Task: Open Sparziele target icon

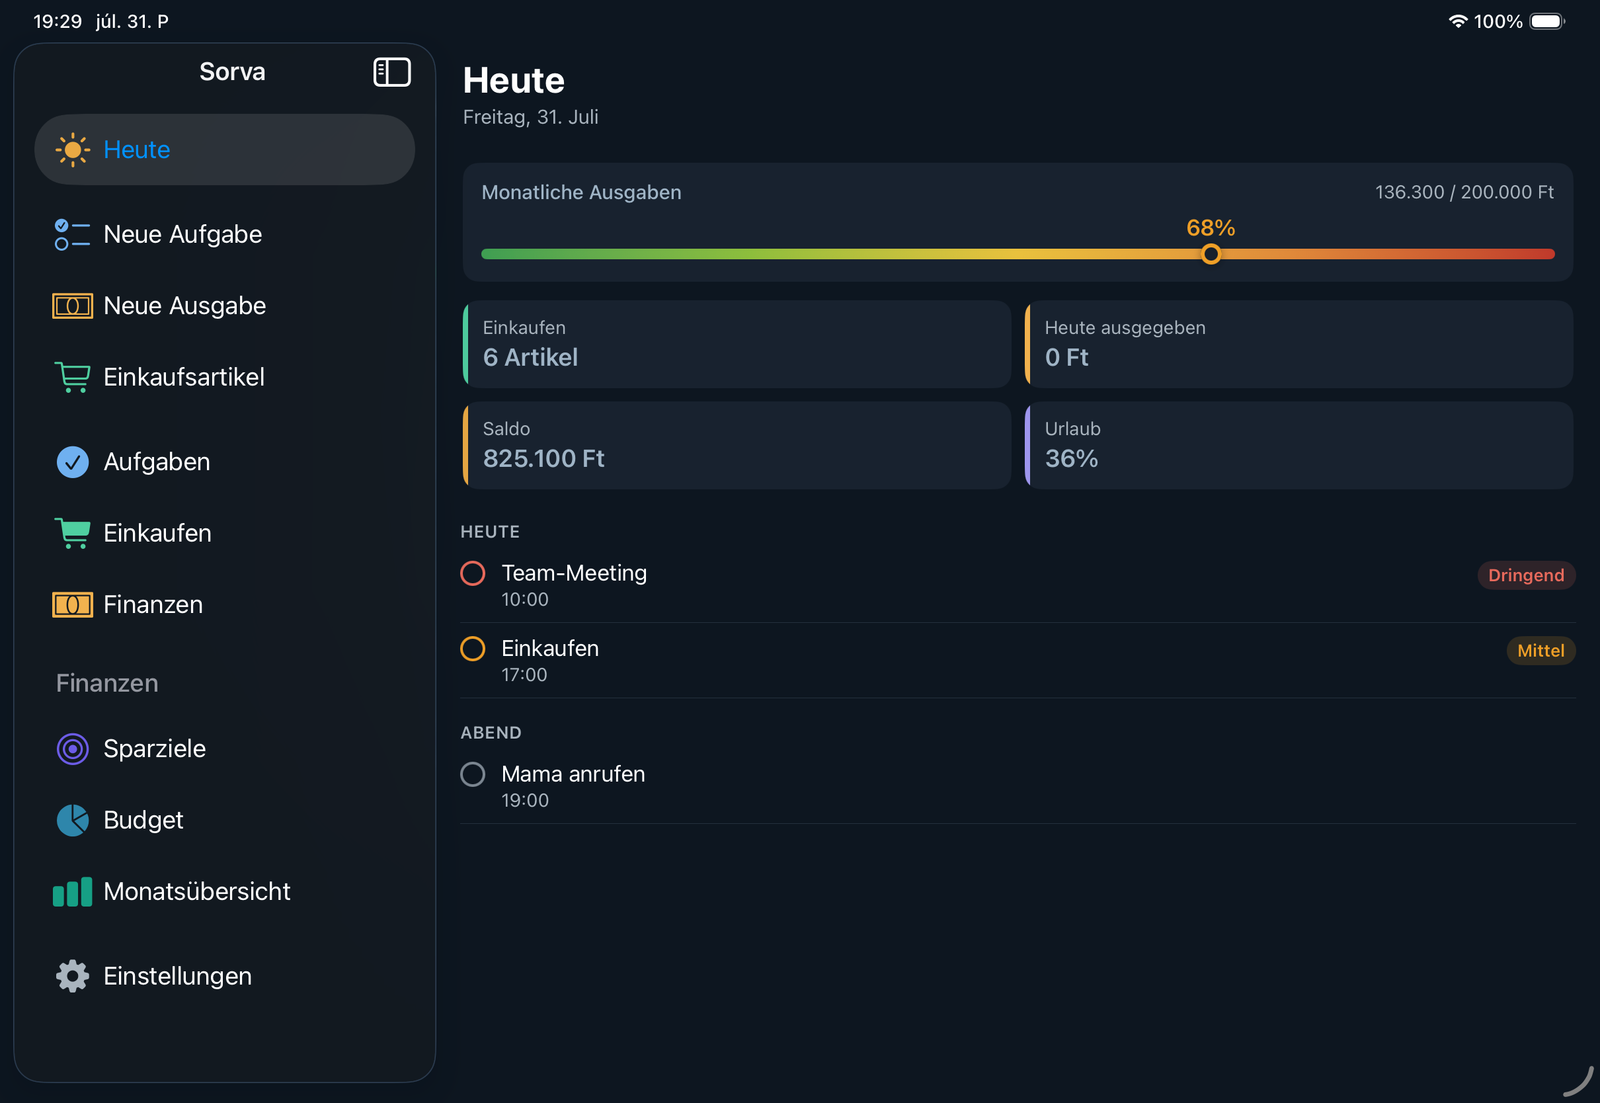Action: (73, 749)
